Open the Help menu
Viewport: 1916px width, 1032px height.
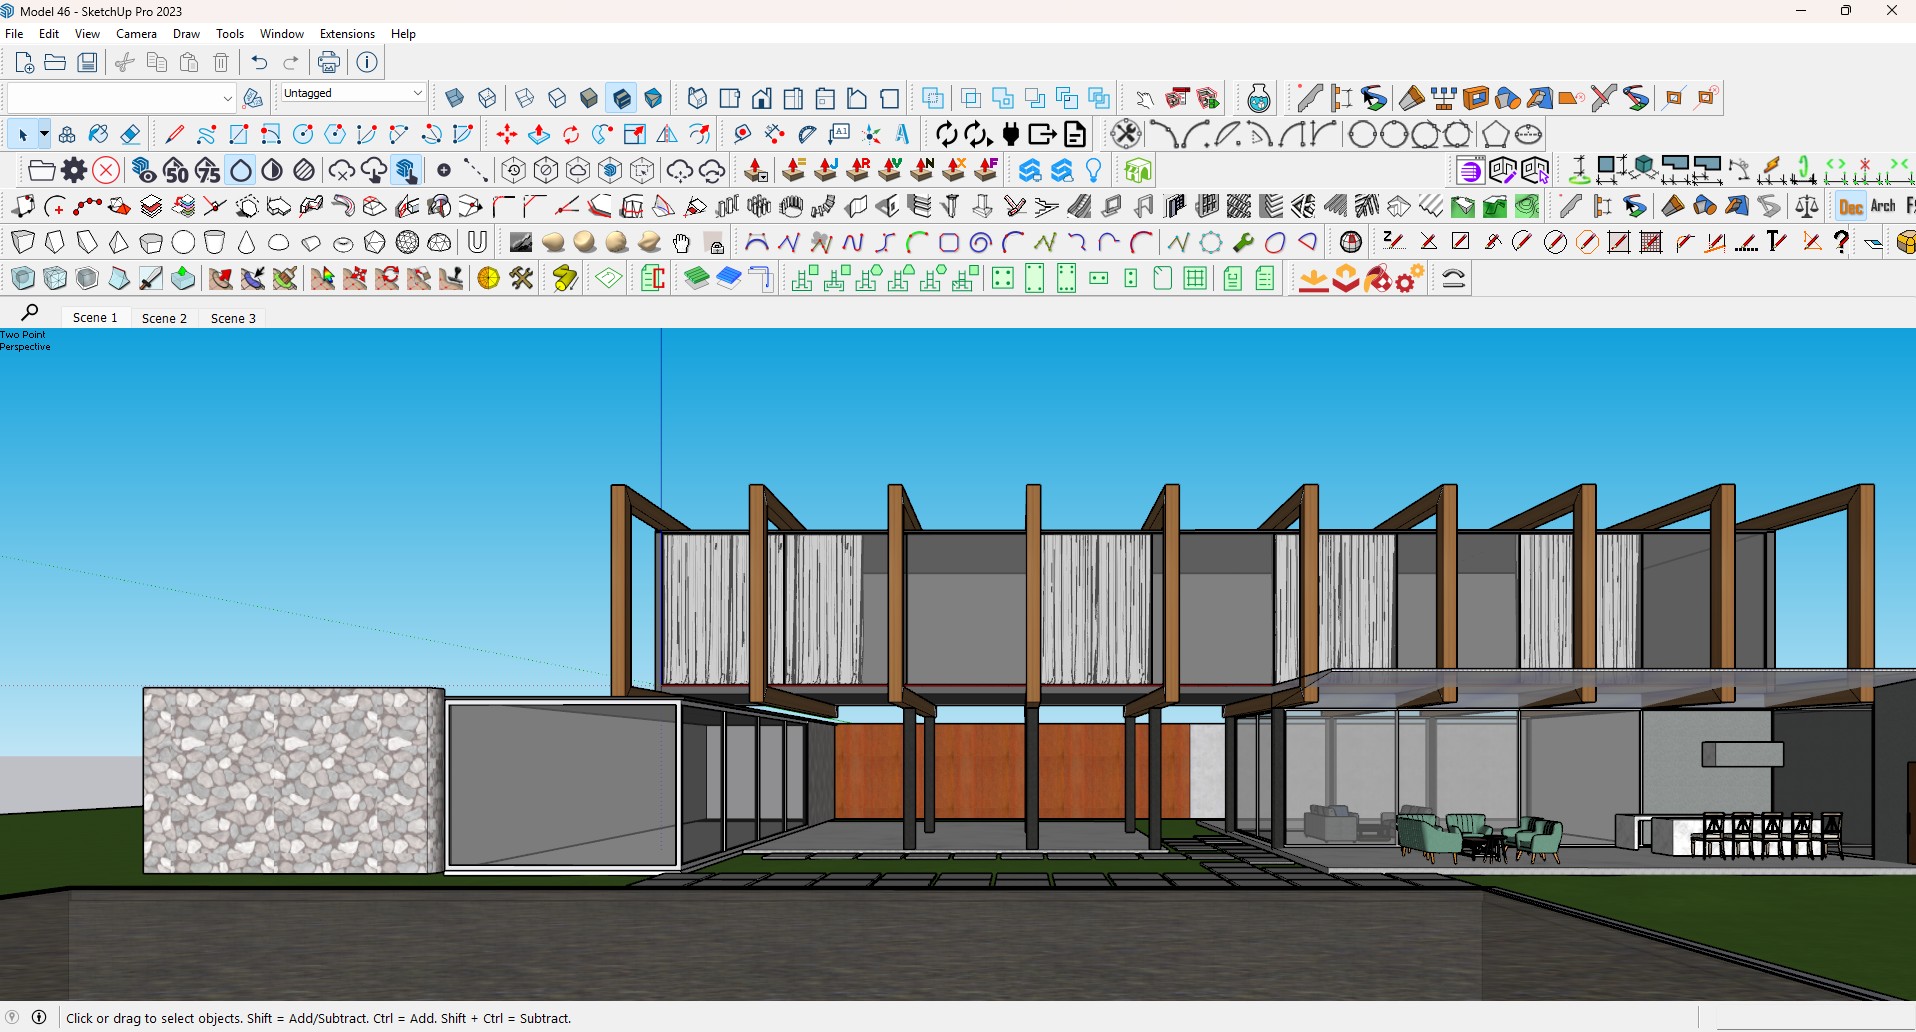tap(403, 34)
